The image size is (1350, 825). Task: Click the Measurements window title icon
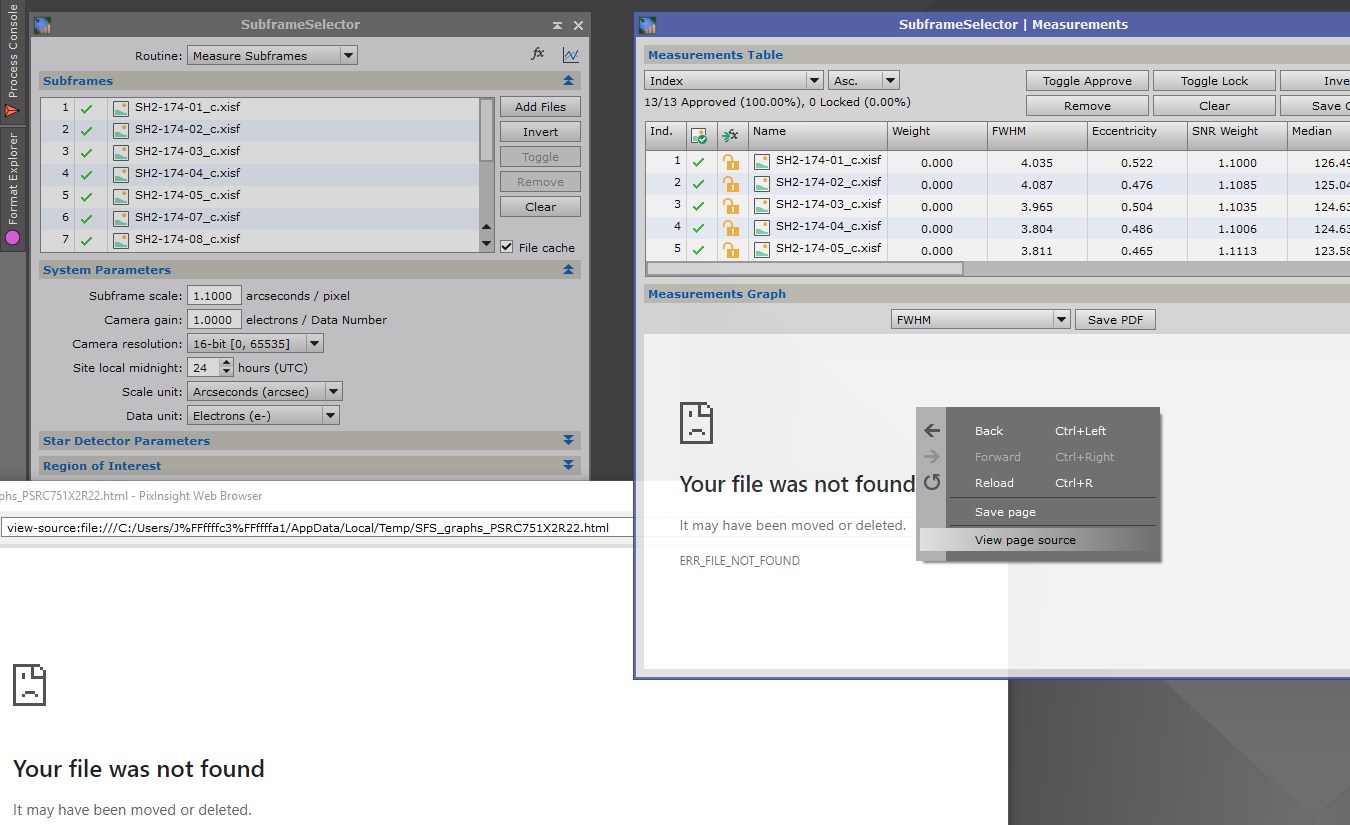[x=648, y=25]
